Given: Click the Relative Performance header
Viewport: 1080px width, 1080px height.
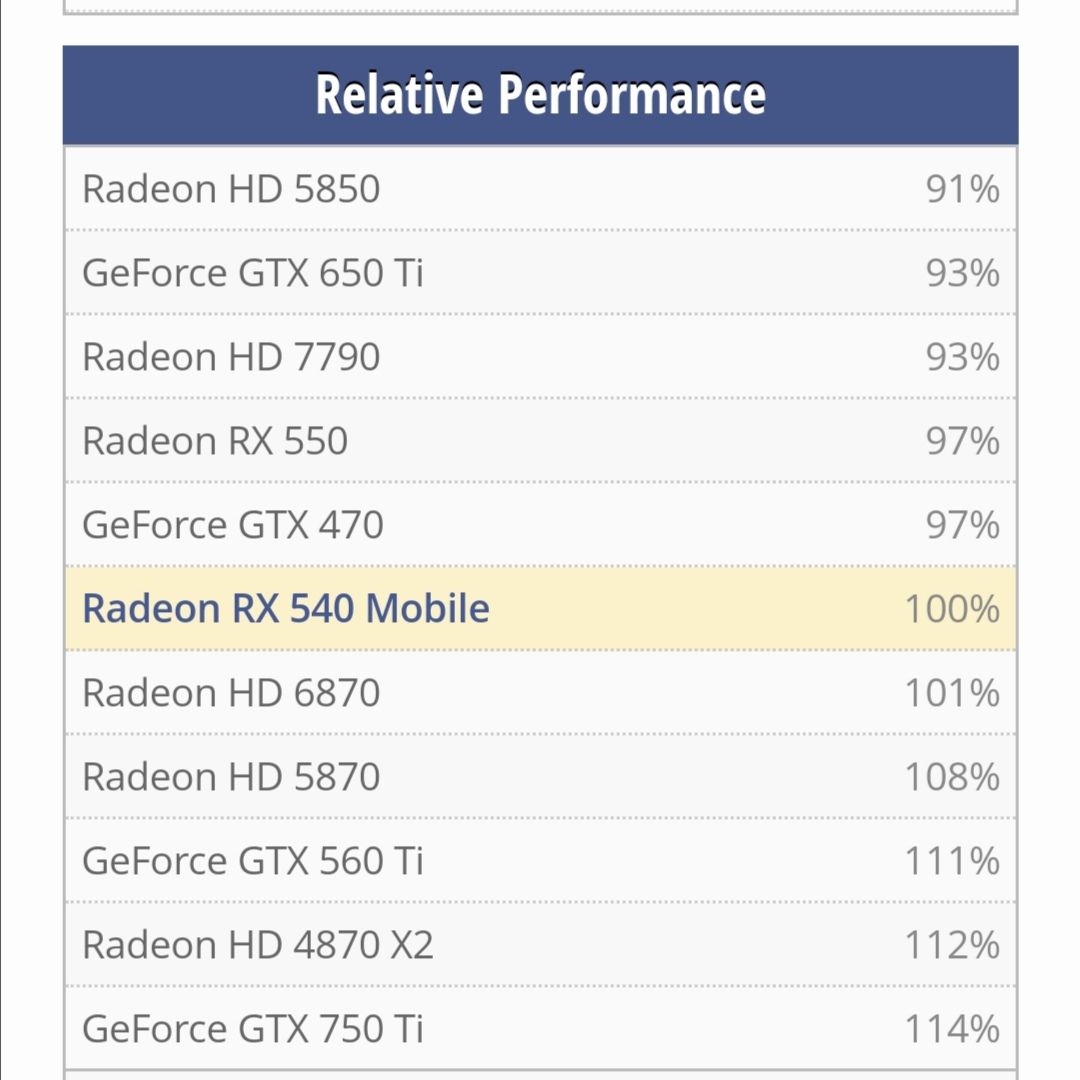Looking at the screenshot, I should click(x=541, y=95).
